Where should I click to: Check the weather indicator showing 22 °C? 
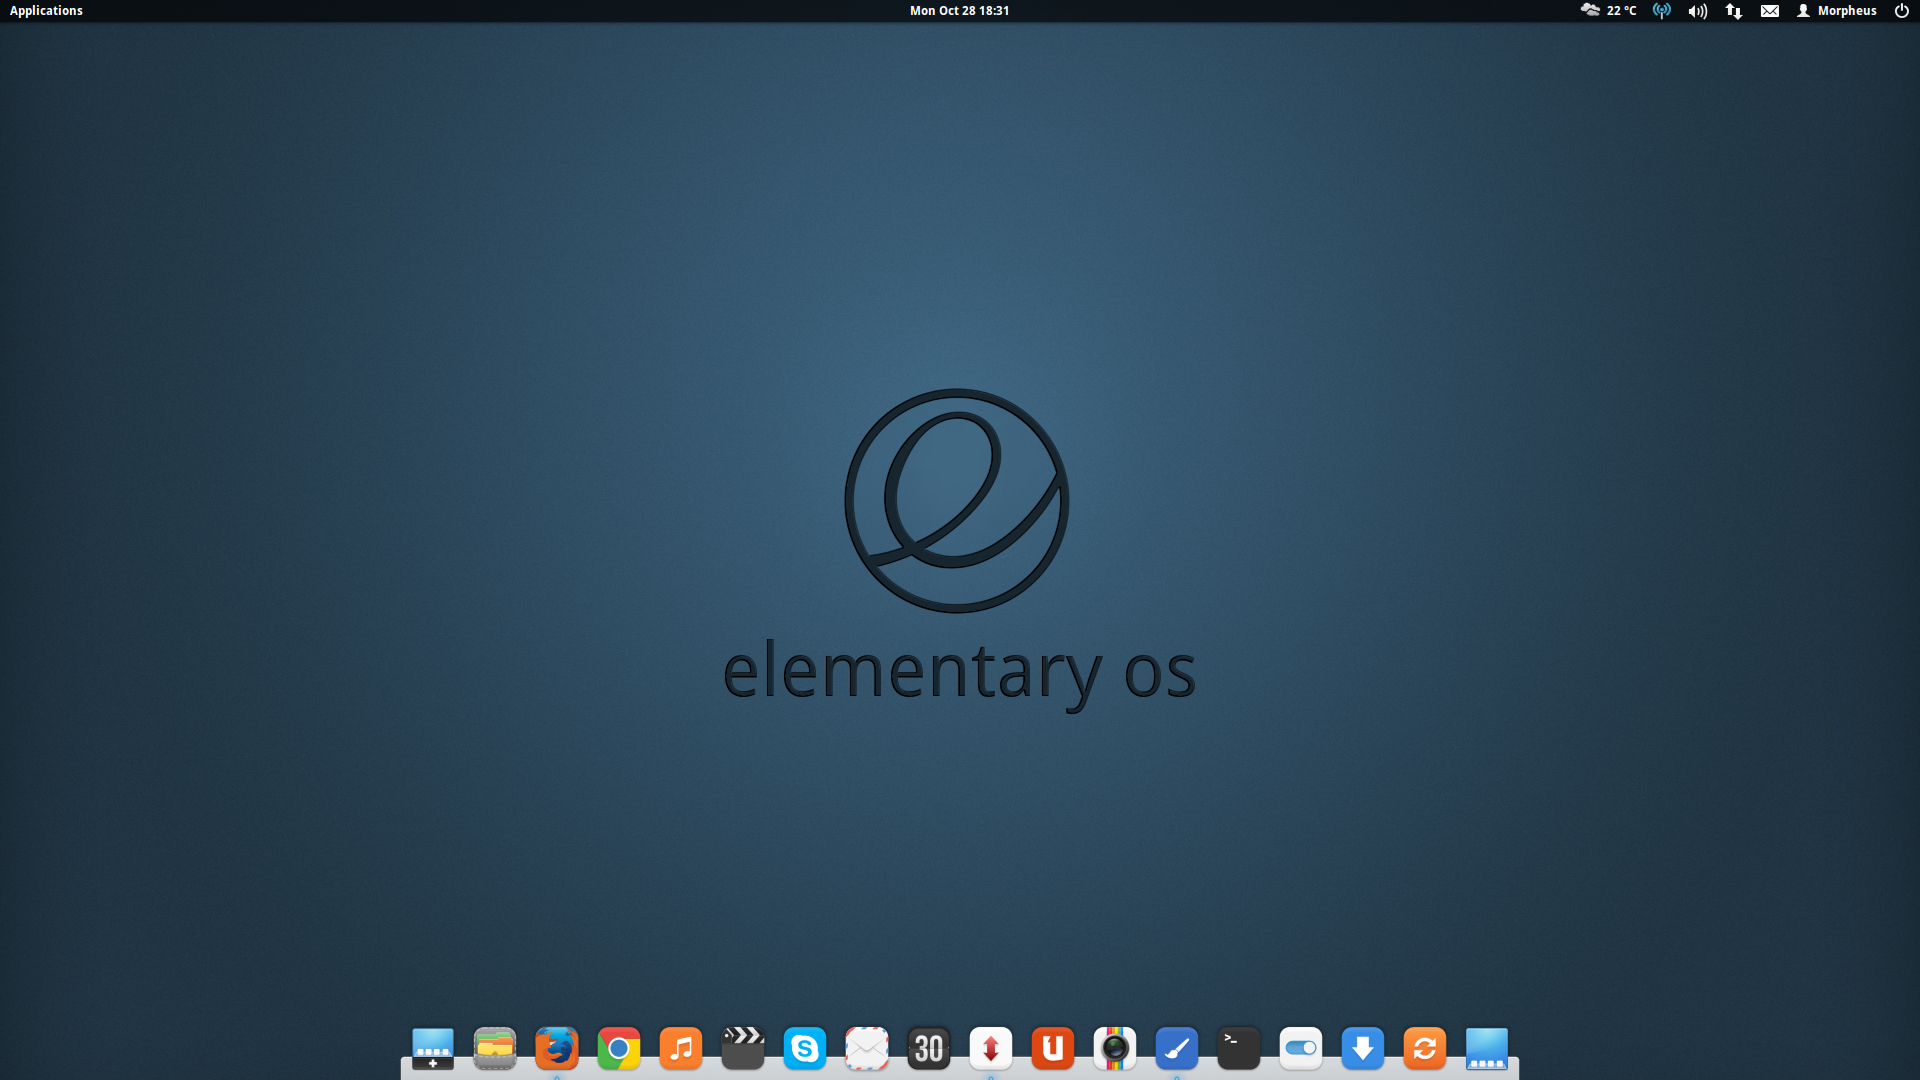pos(1608,11)
